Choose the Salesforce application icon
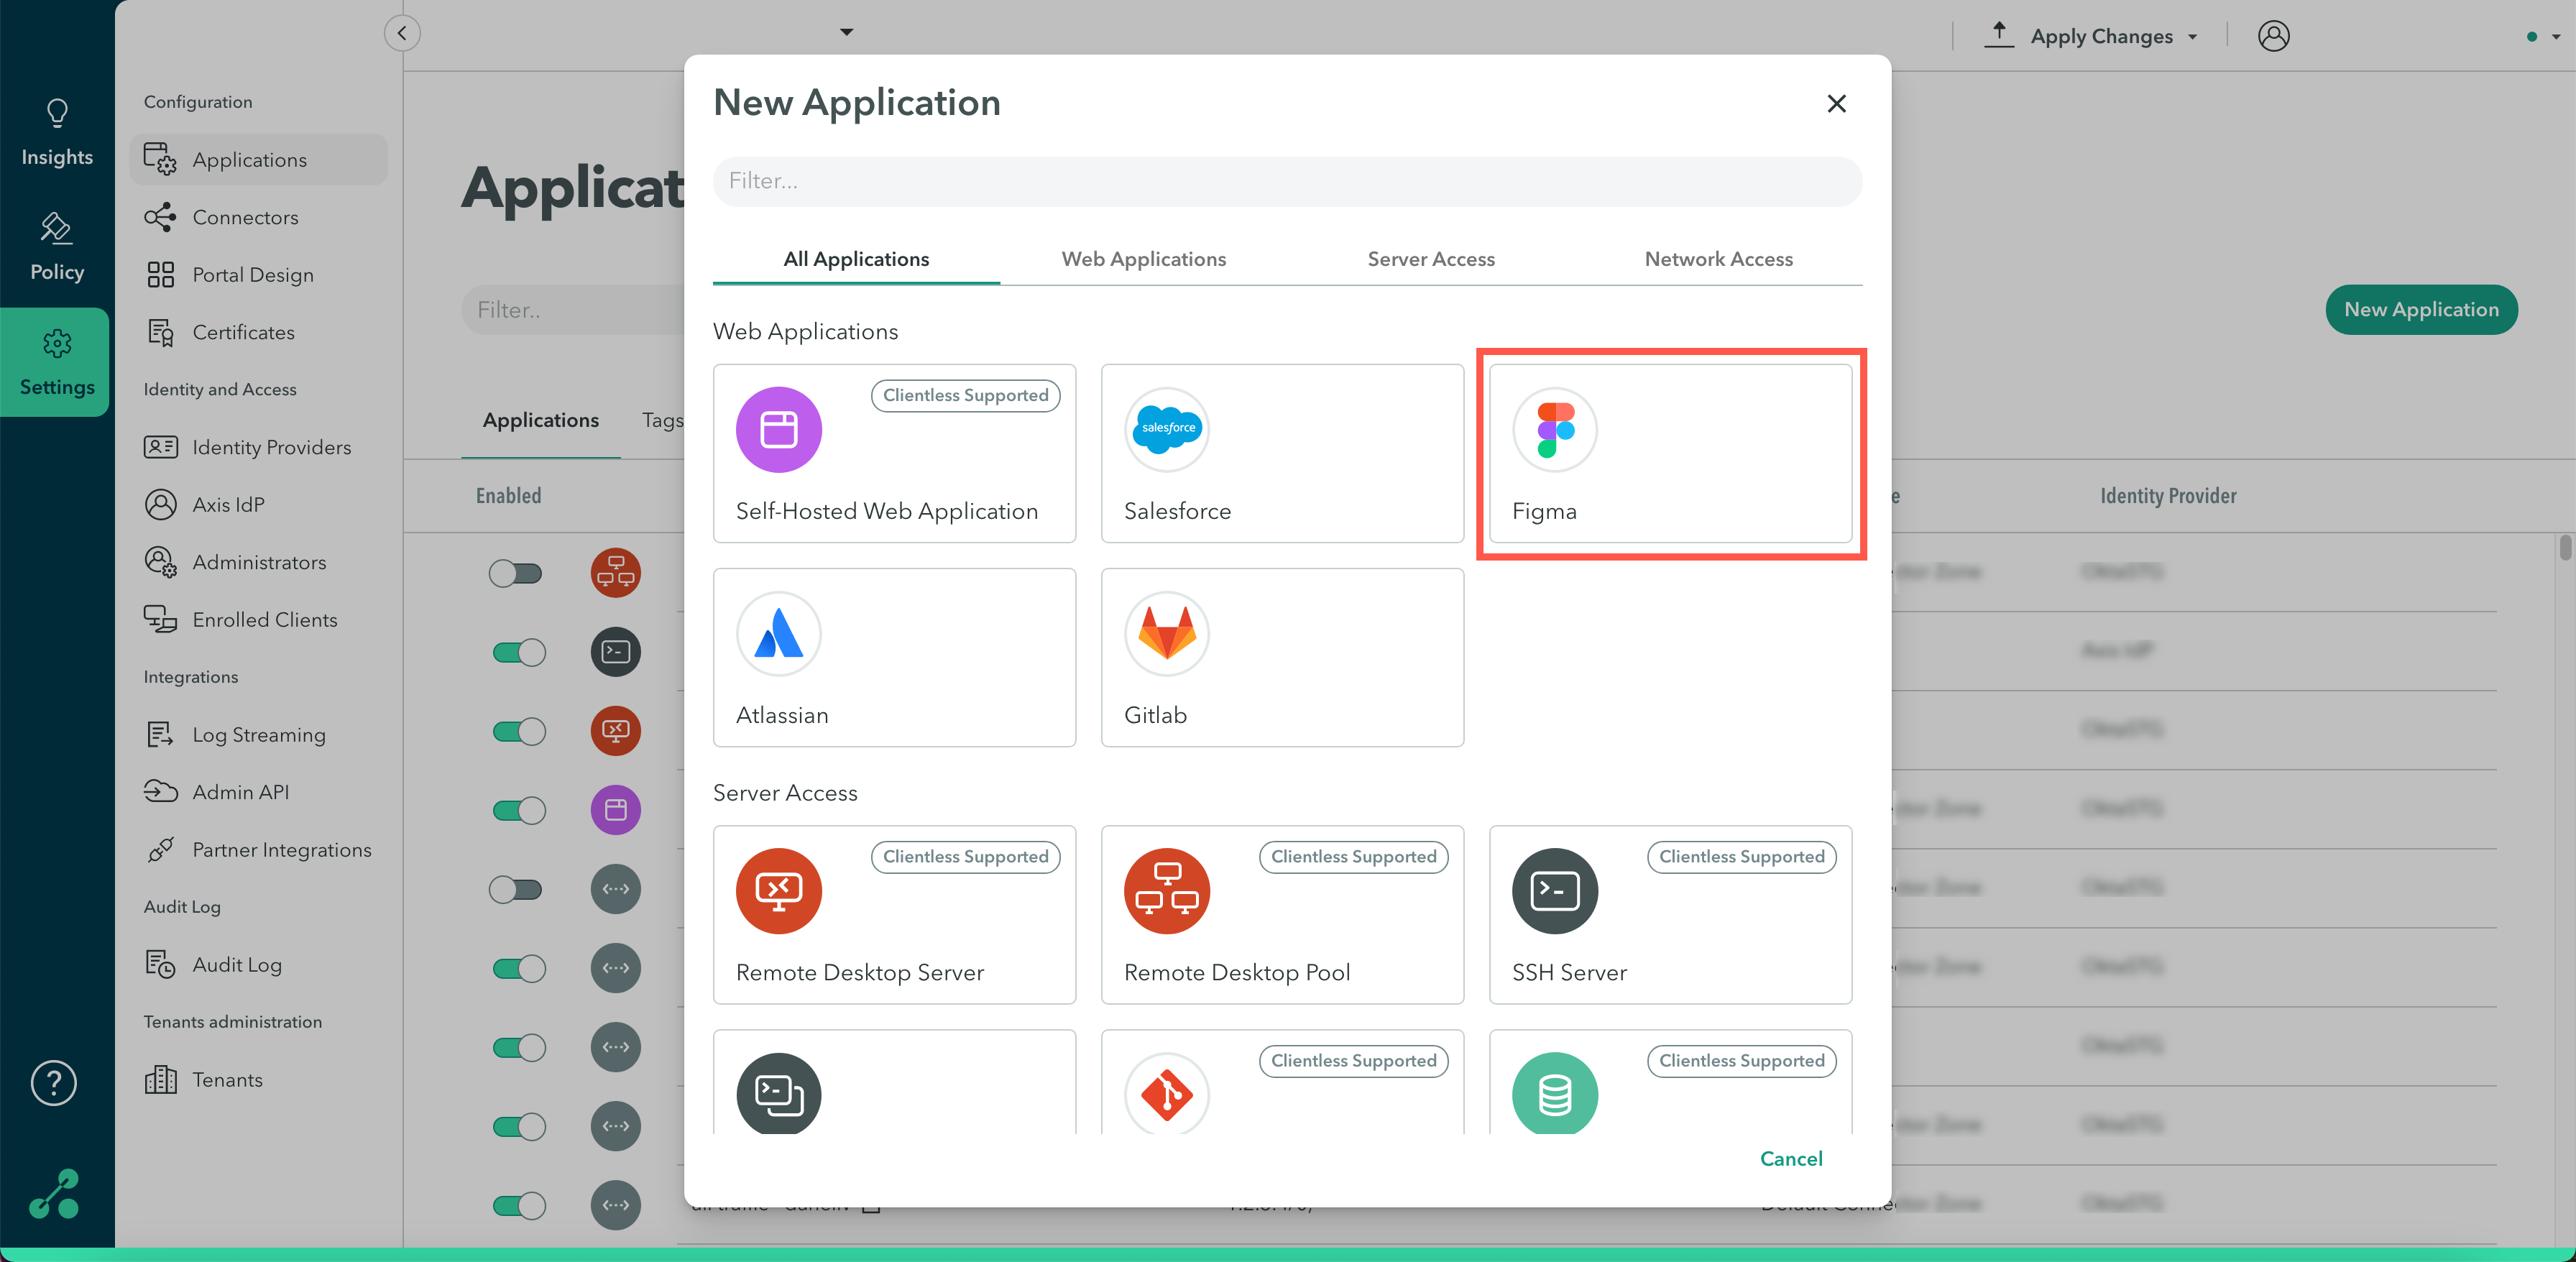The image size is (2576, 1262). pos(1166,429)
